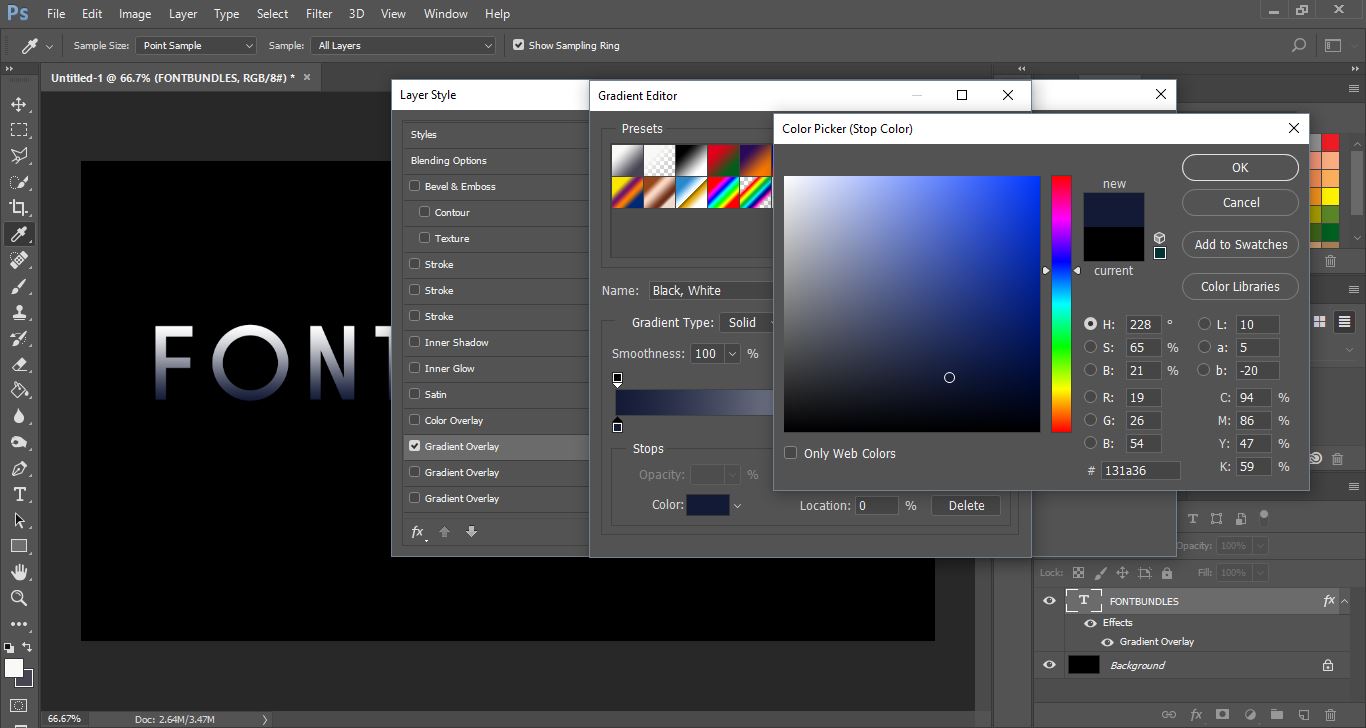This screenshot has width=1366, height=728.
Task: Select the Hand tool
Action: [19, 572]
